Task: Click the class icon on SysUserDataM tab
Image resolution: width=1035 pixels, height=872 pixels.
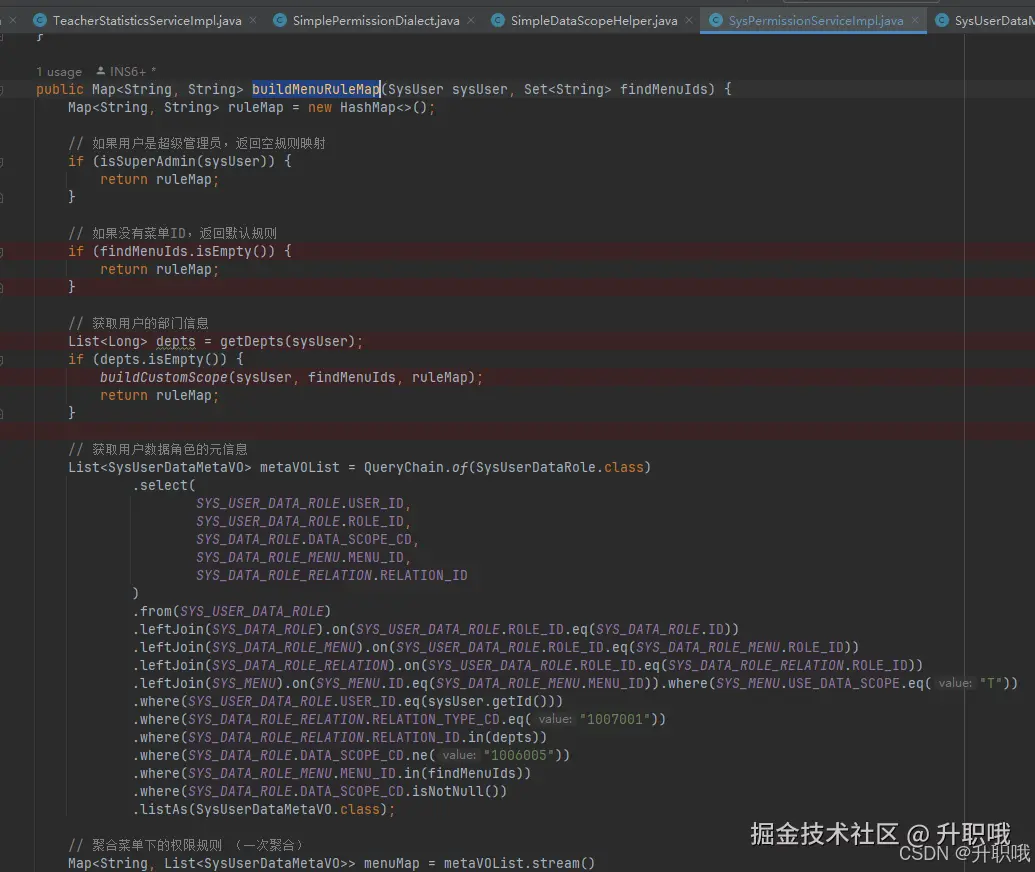Action: click(942, 20)
